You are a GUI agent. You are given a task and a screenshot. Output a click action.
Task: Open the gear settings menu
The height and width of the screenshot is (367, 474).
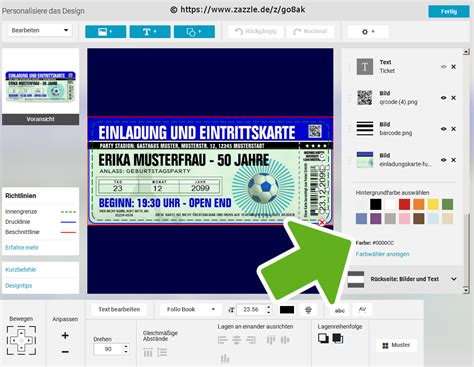[368, 32]
